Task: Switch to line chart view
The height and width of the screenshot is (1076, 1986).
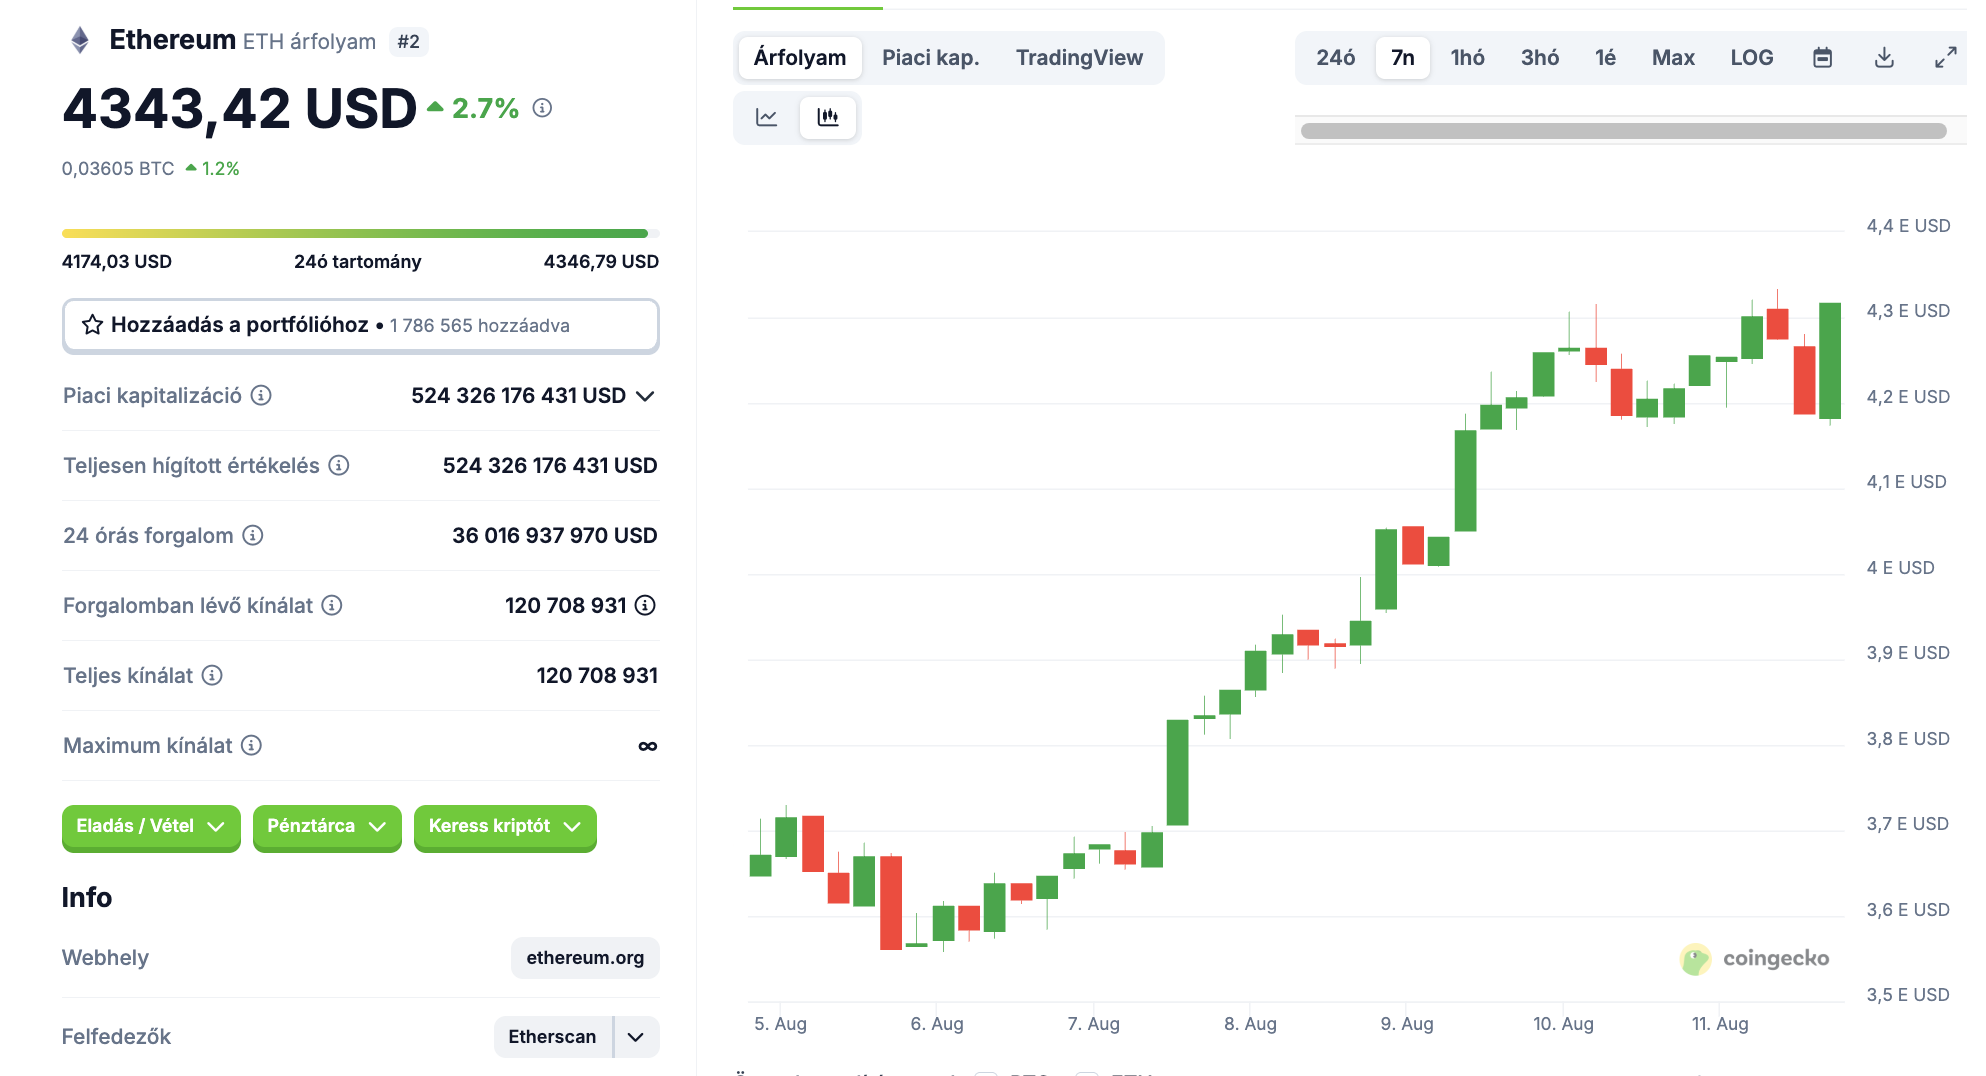Action: (766, 117)
